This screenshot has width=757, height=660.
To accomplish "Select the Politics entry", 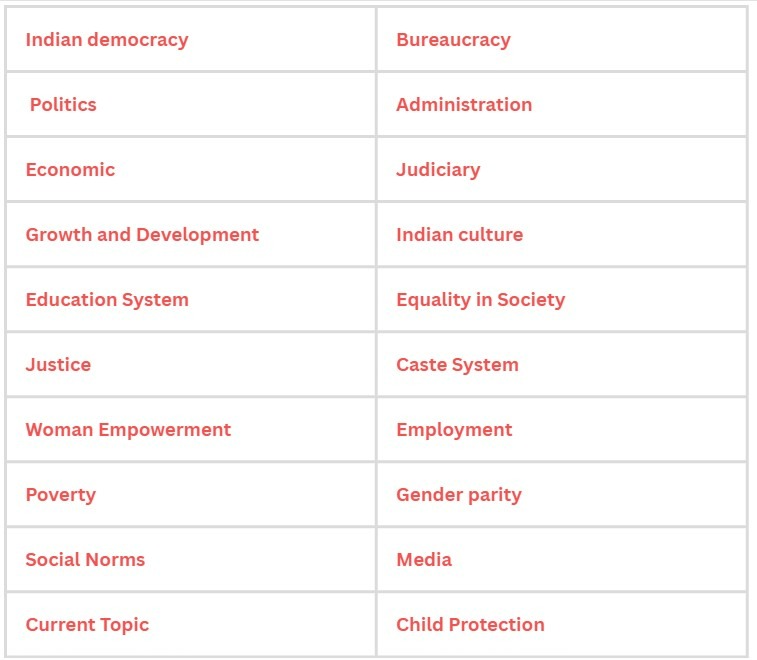I will (63, 105).
